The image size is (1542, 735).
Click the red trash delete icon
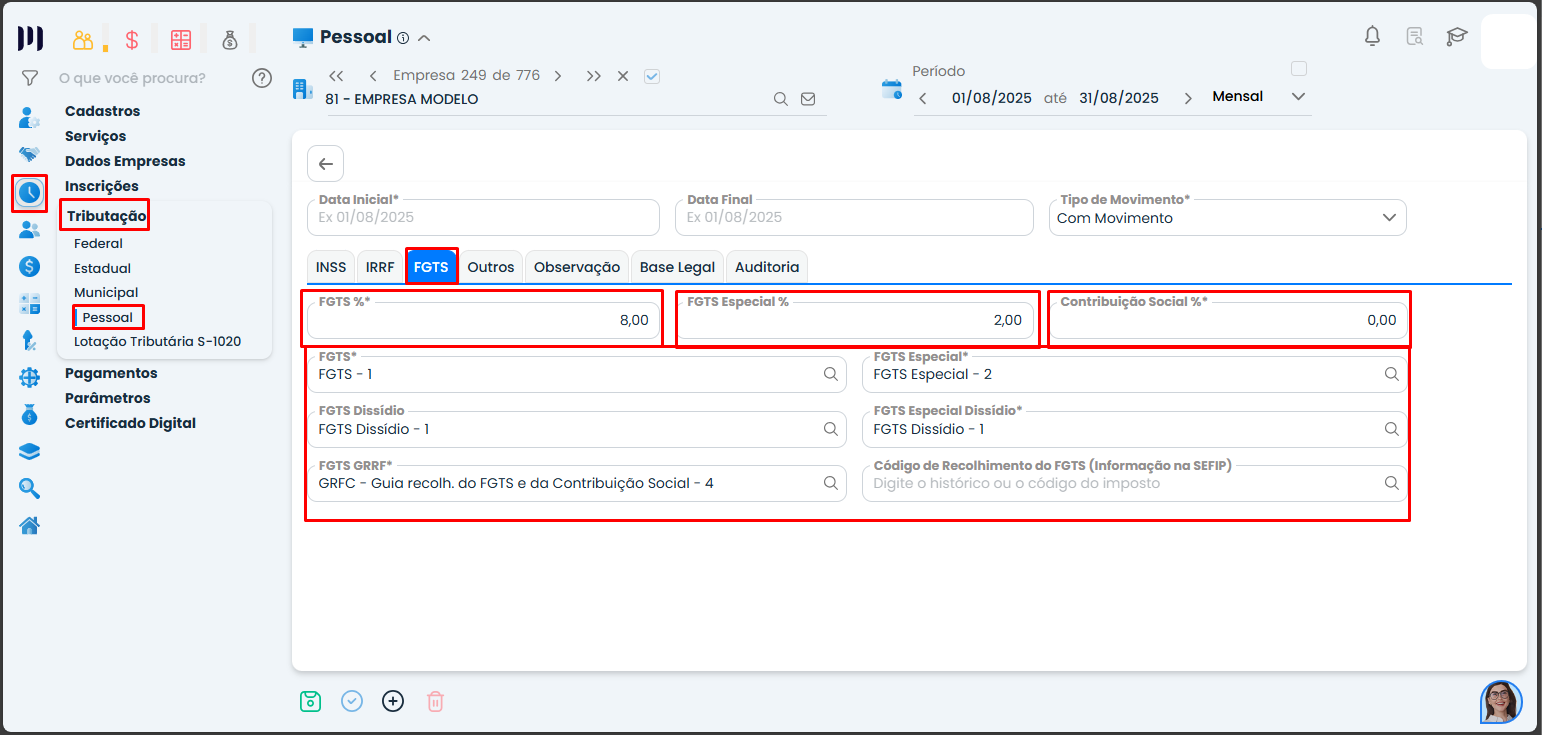[435, 701]
